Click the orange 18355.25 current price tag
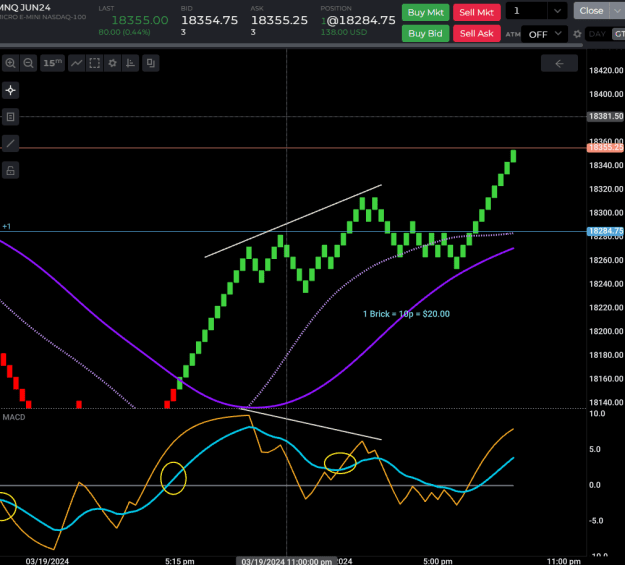The width and height of the screenshot is (625, 565). pos(605,148)
